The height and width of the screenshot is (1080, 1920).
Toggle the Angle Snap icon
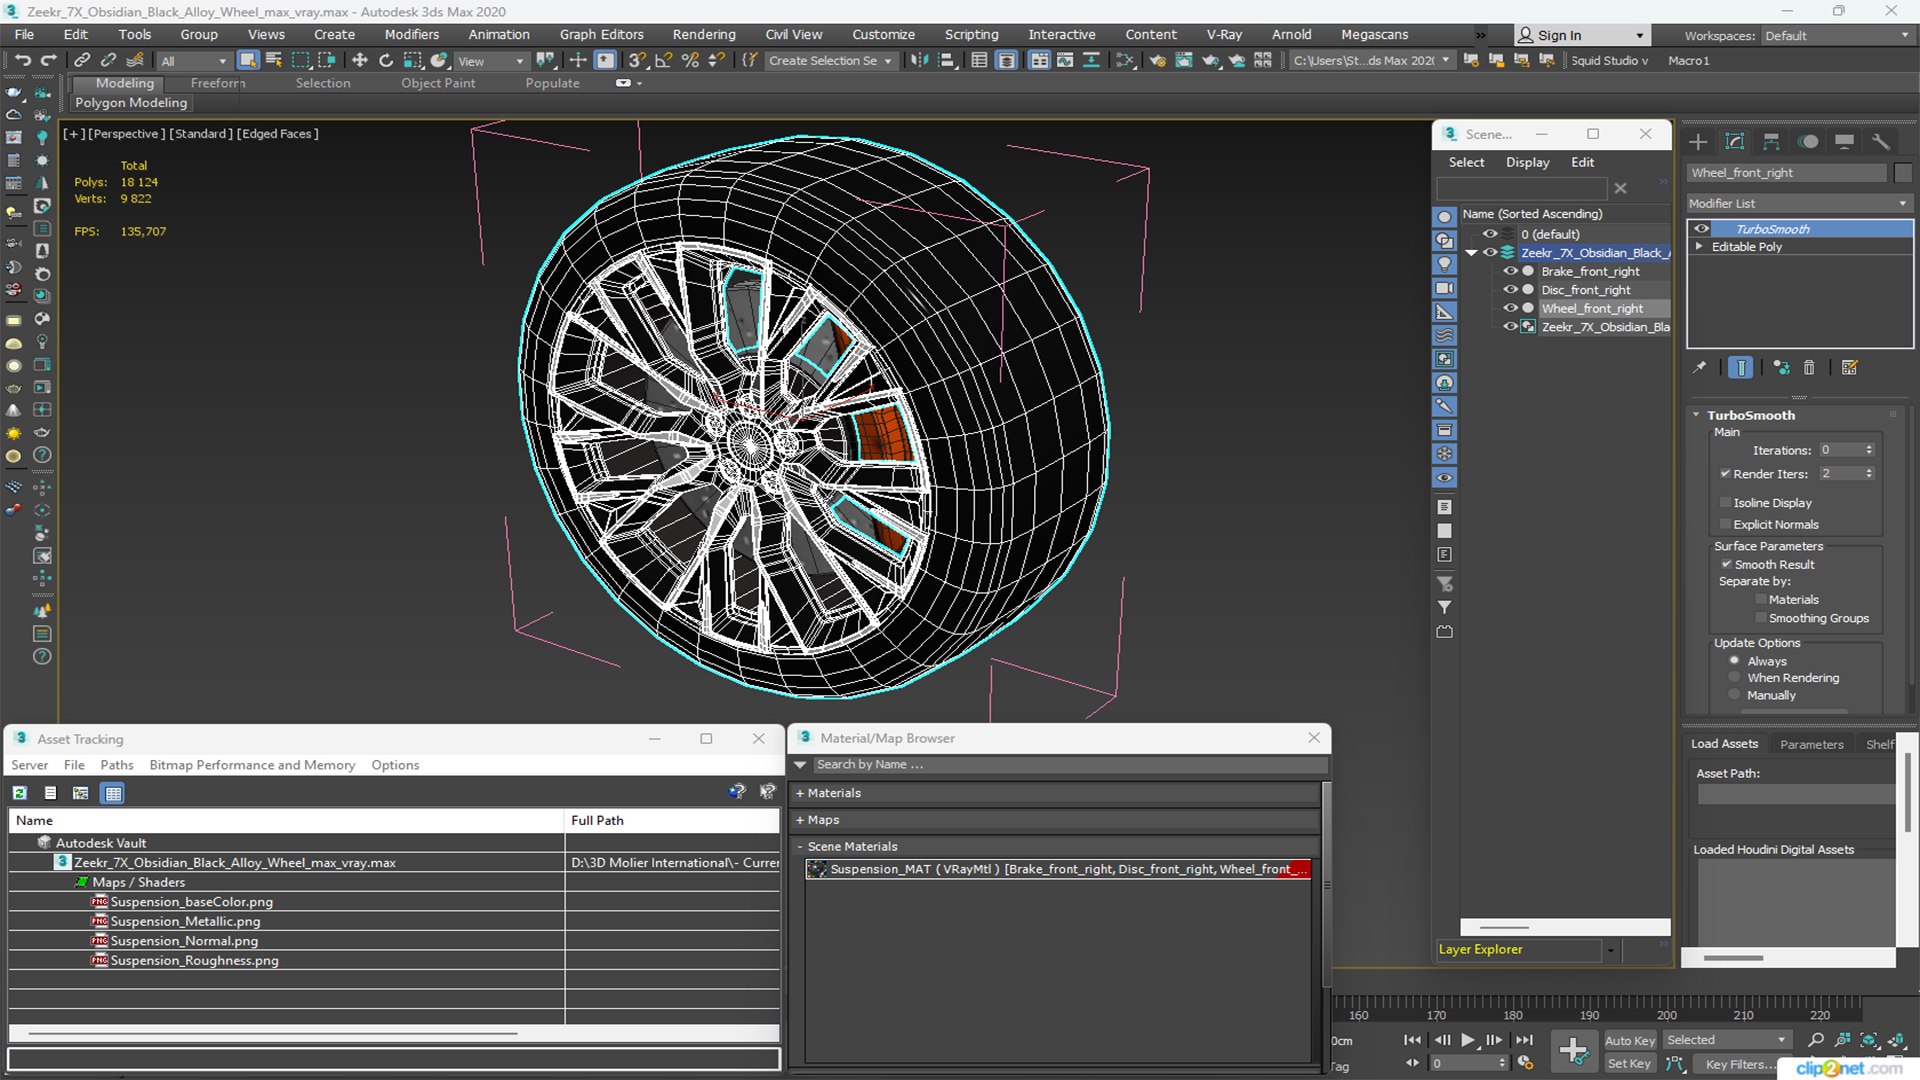point(663,61)
